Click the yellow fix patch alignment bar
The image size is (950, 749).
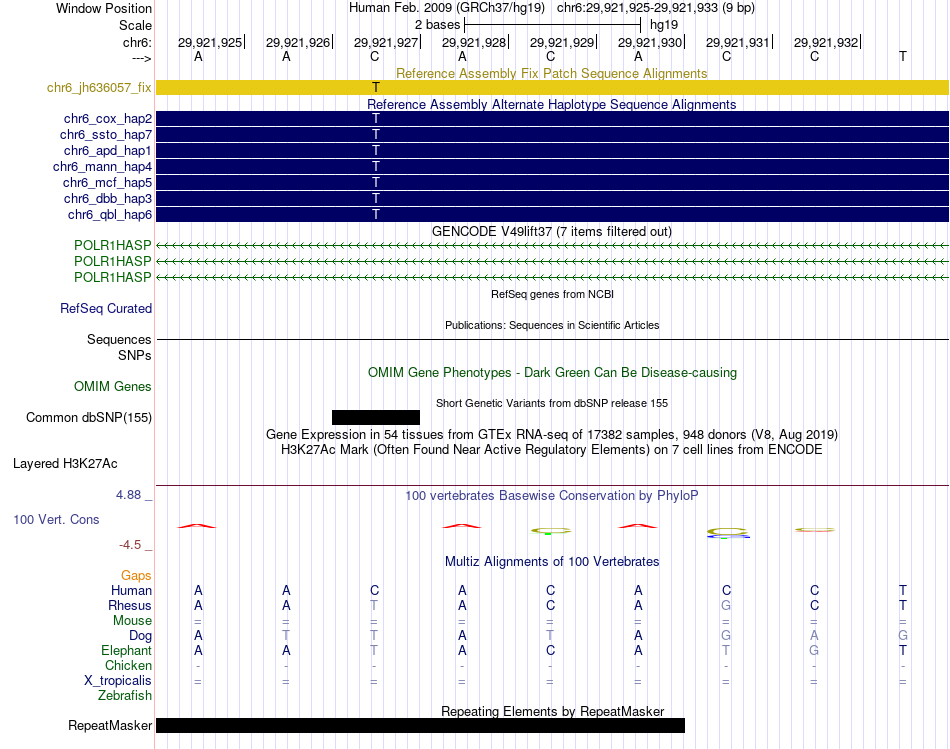click(552, 87)
